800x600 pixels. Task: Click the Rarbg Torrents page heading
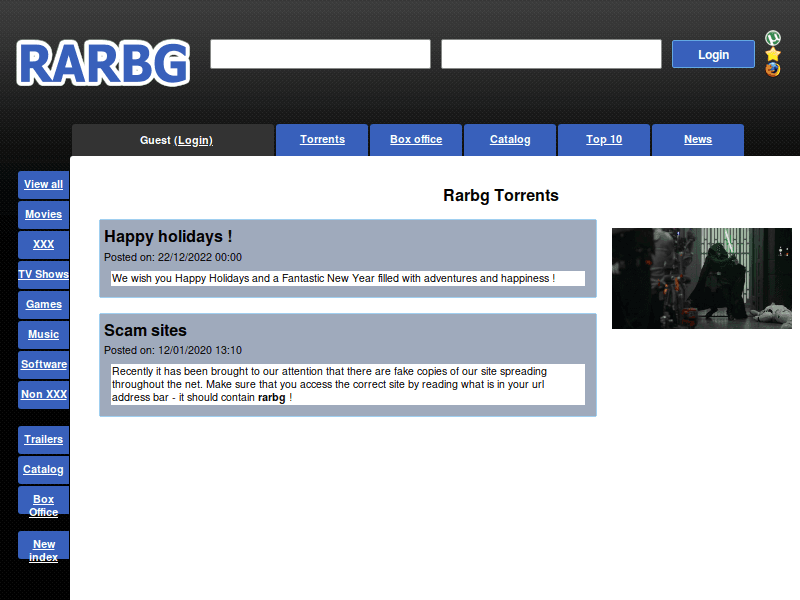point(501,195)
